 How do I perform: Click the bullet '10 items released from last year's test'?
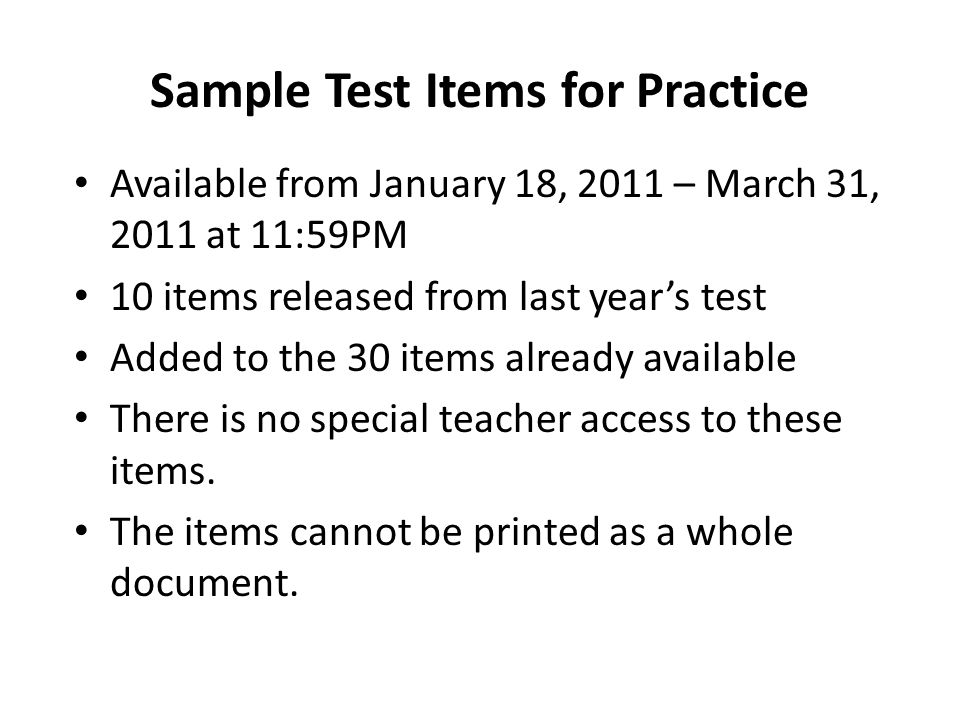[438, 298]
